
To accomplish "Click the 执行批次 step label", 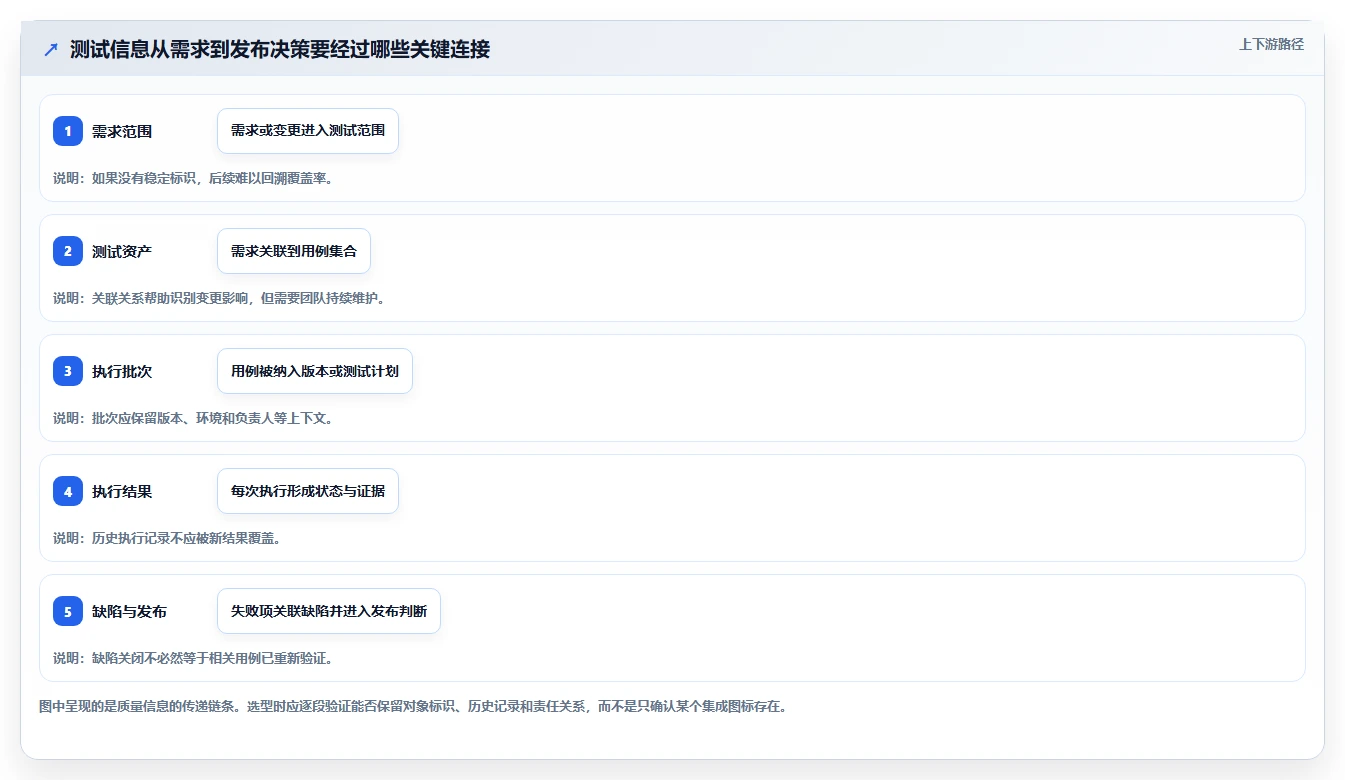I will click(122, 371).
